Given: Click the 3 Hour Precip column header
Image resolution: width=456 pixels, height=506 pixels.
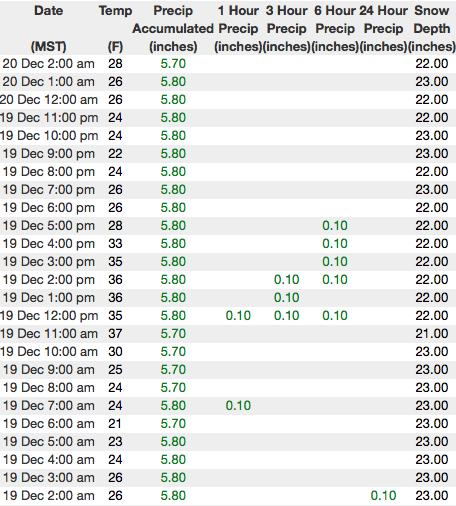Looking at the screenshot, I should 287,28.
